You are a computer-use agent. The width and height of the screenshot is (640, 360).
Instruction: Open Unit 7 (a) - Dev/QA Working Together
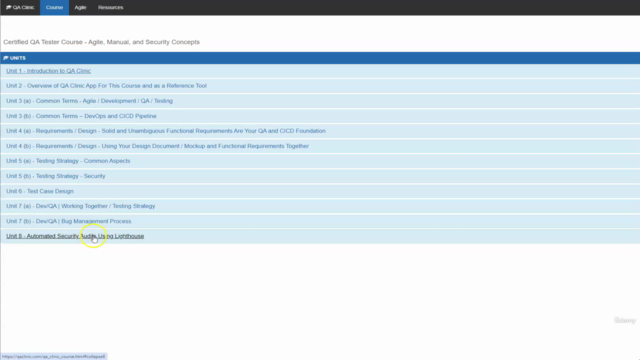click(81, 206)
